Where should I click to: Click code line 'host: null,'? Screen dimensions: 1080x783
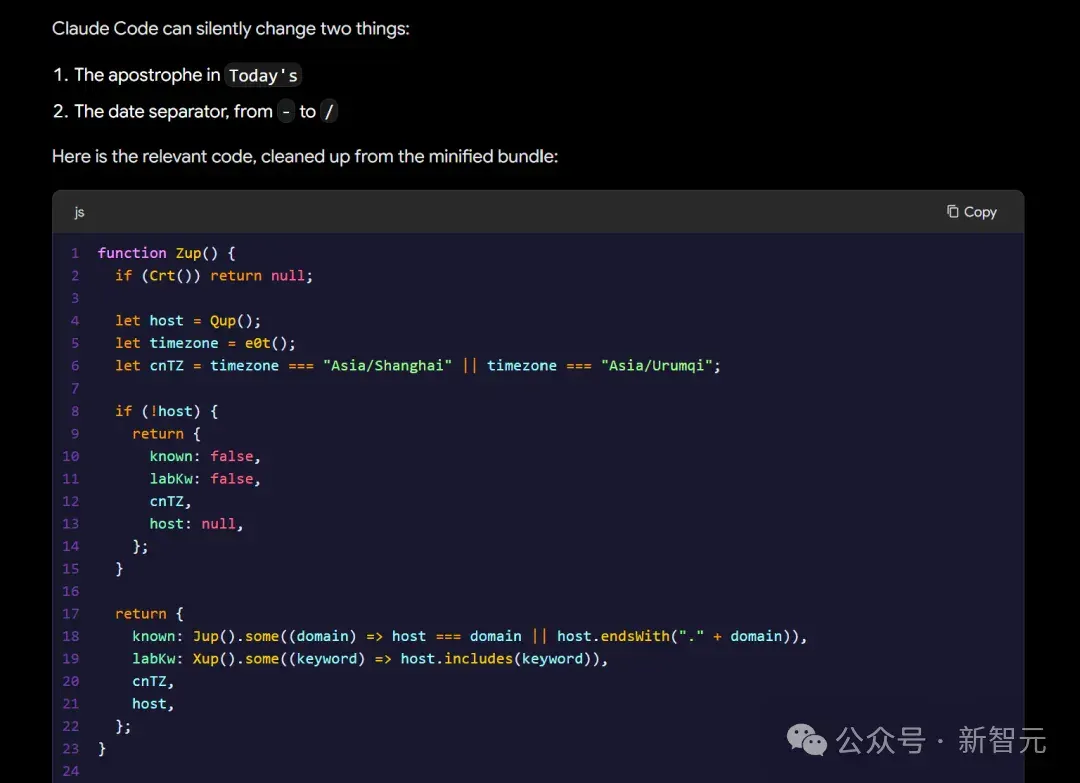(196, 524)
